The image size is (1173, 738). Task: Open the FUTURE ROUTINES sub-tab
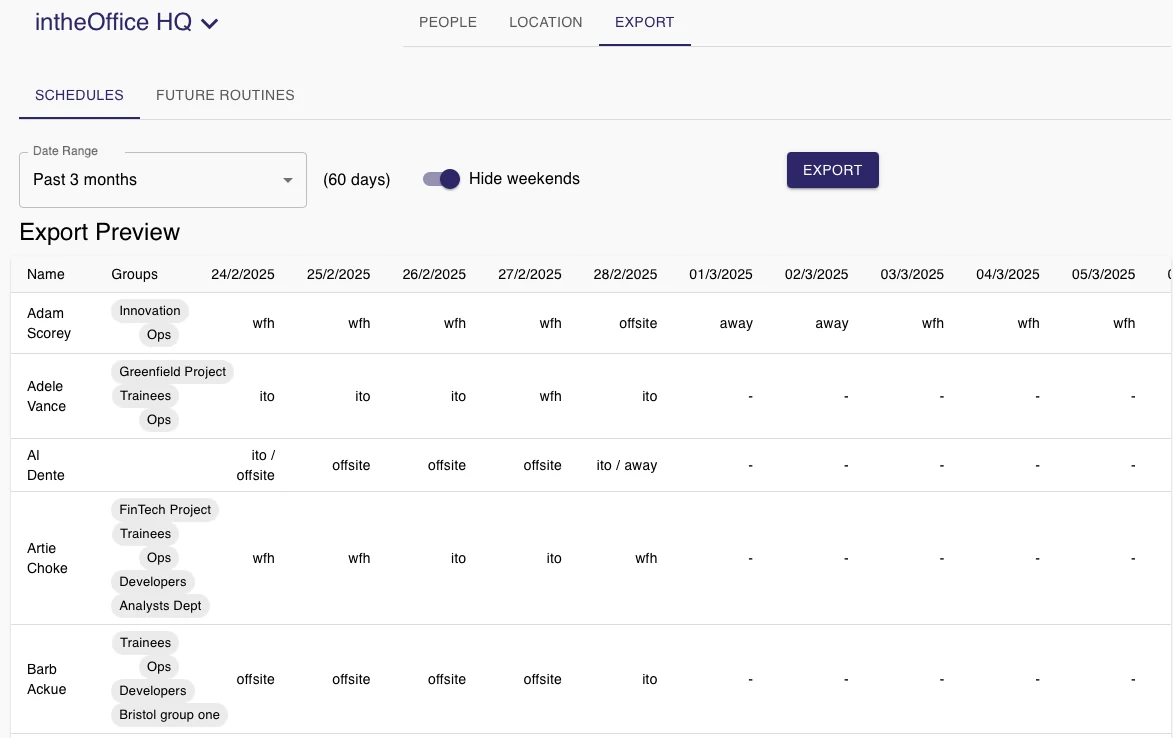coord(225,95)
